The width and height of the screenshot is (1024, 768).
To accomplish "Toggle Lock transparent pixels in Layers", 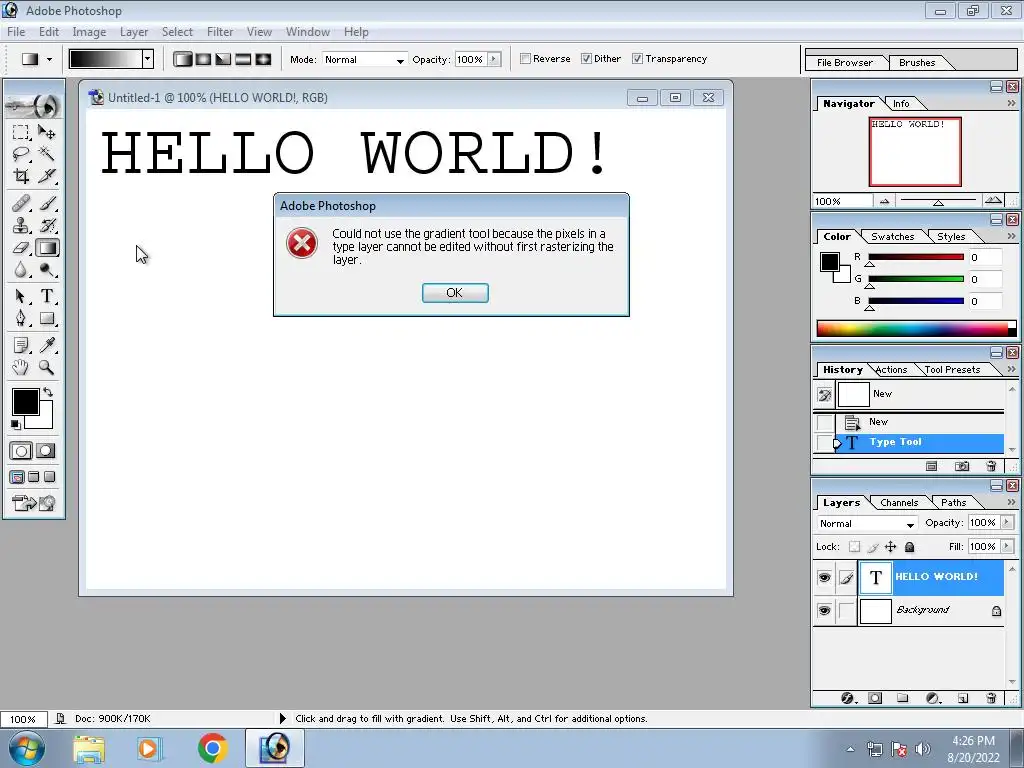I will [x=854, y=547].
